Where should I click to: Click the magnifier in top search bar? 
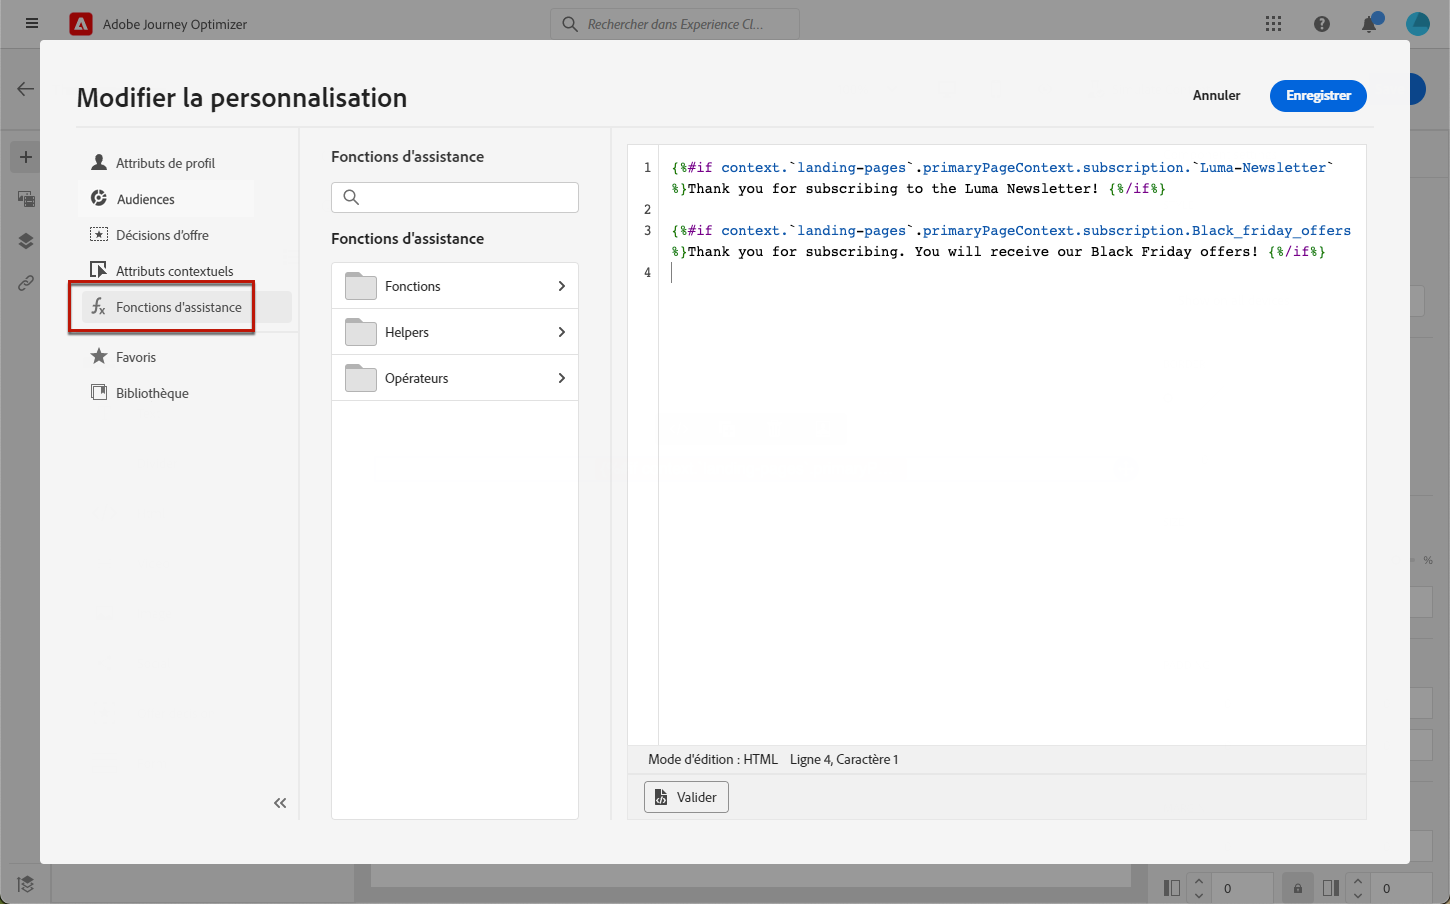point(570,24)
